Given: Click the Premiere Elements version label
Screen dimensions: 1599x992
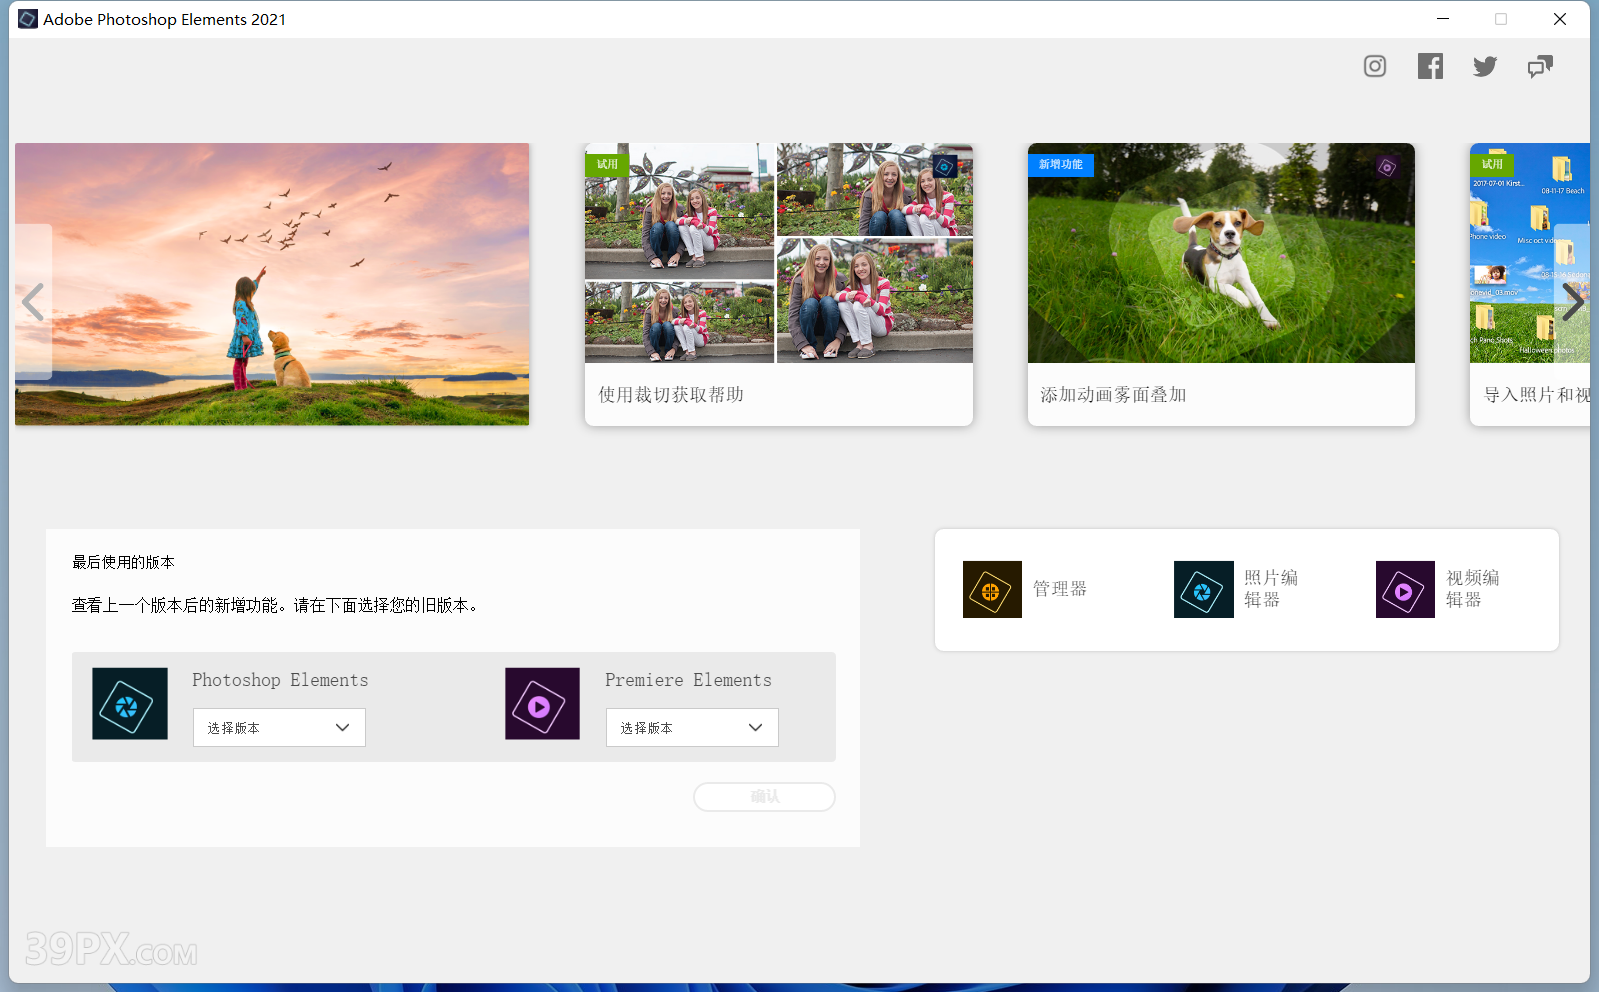Looking at the screenshot, I should coord(688,680).
